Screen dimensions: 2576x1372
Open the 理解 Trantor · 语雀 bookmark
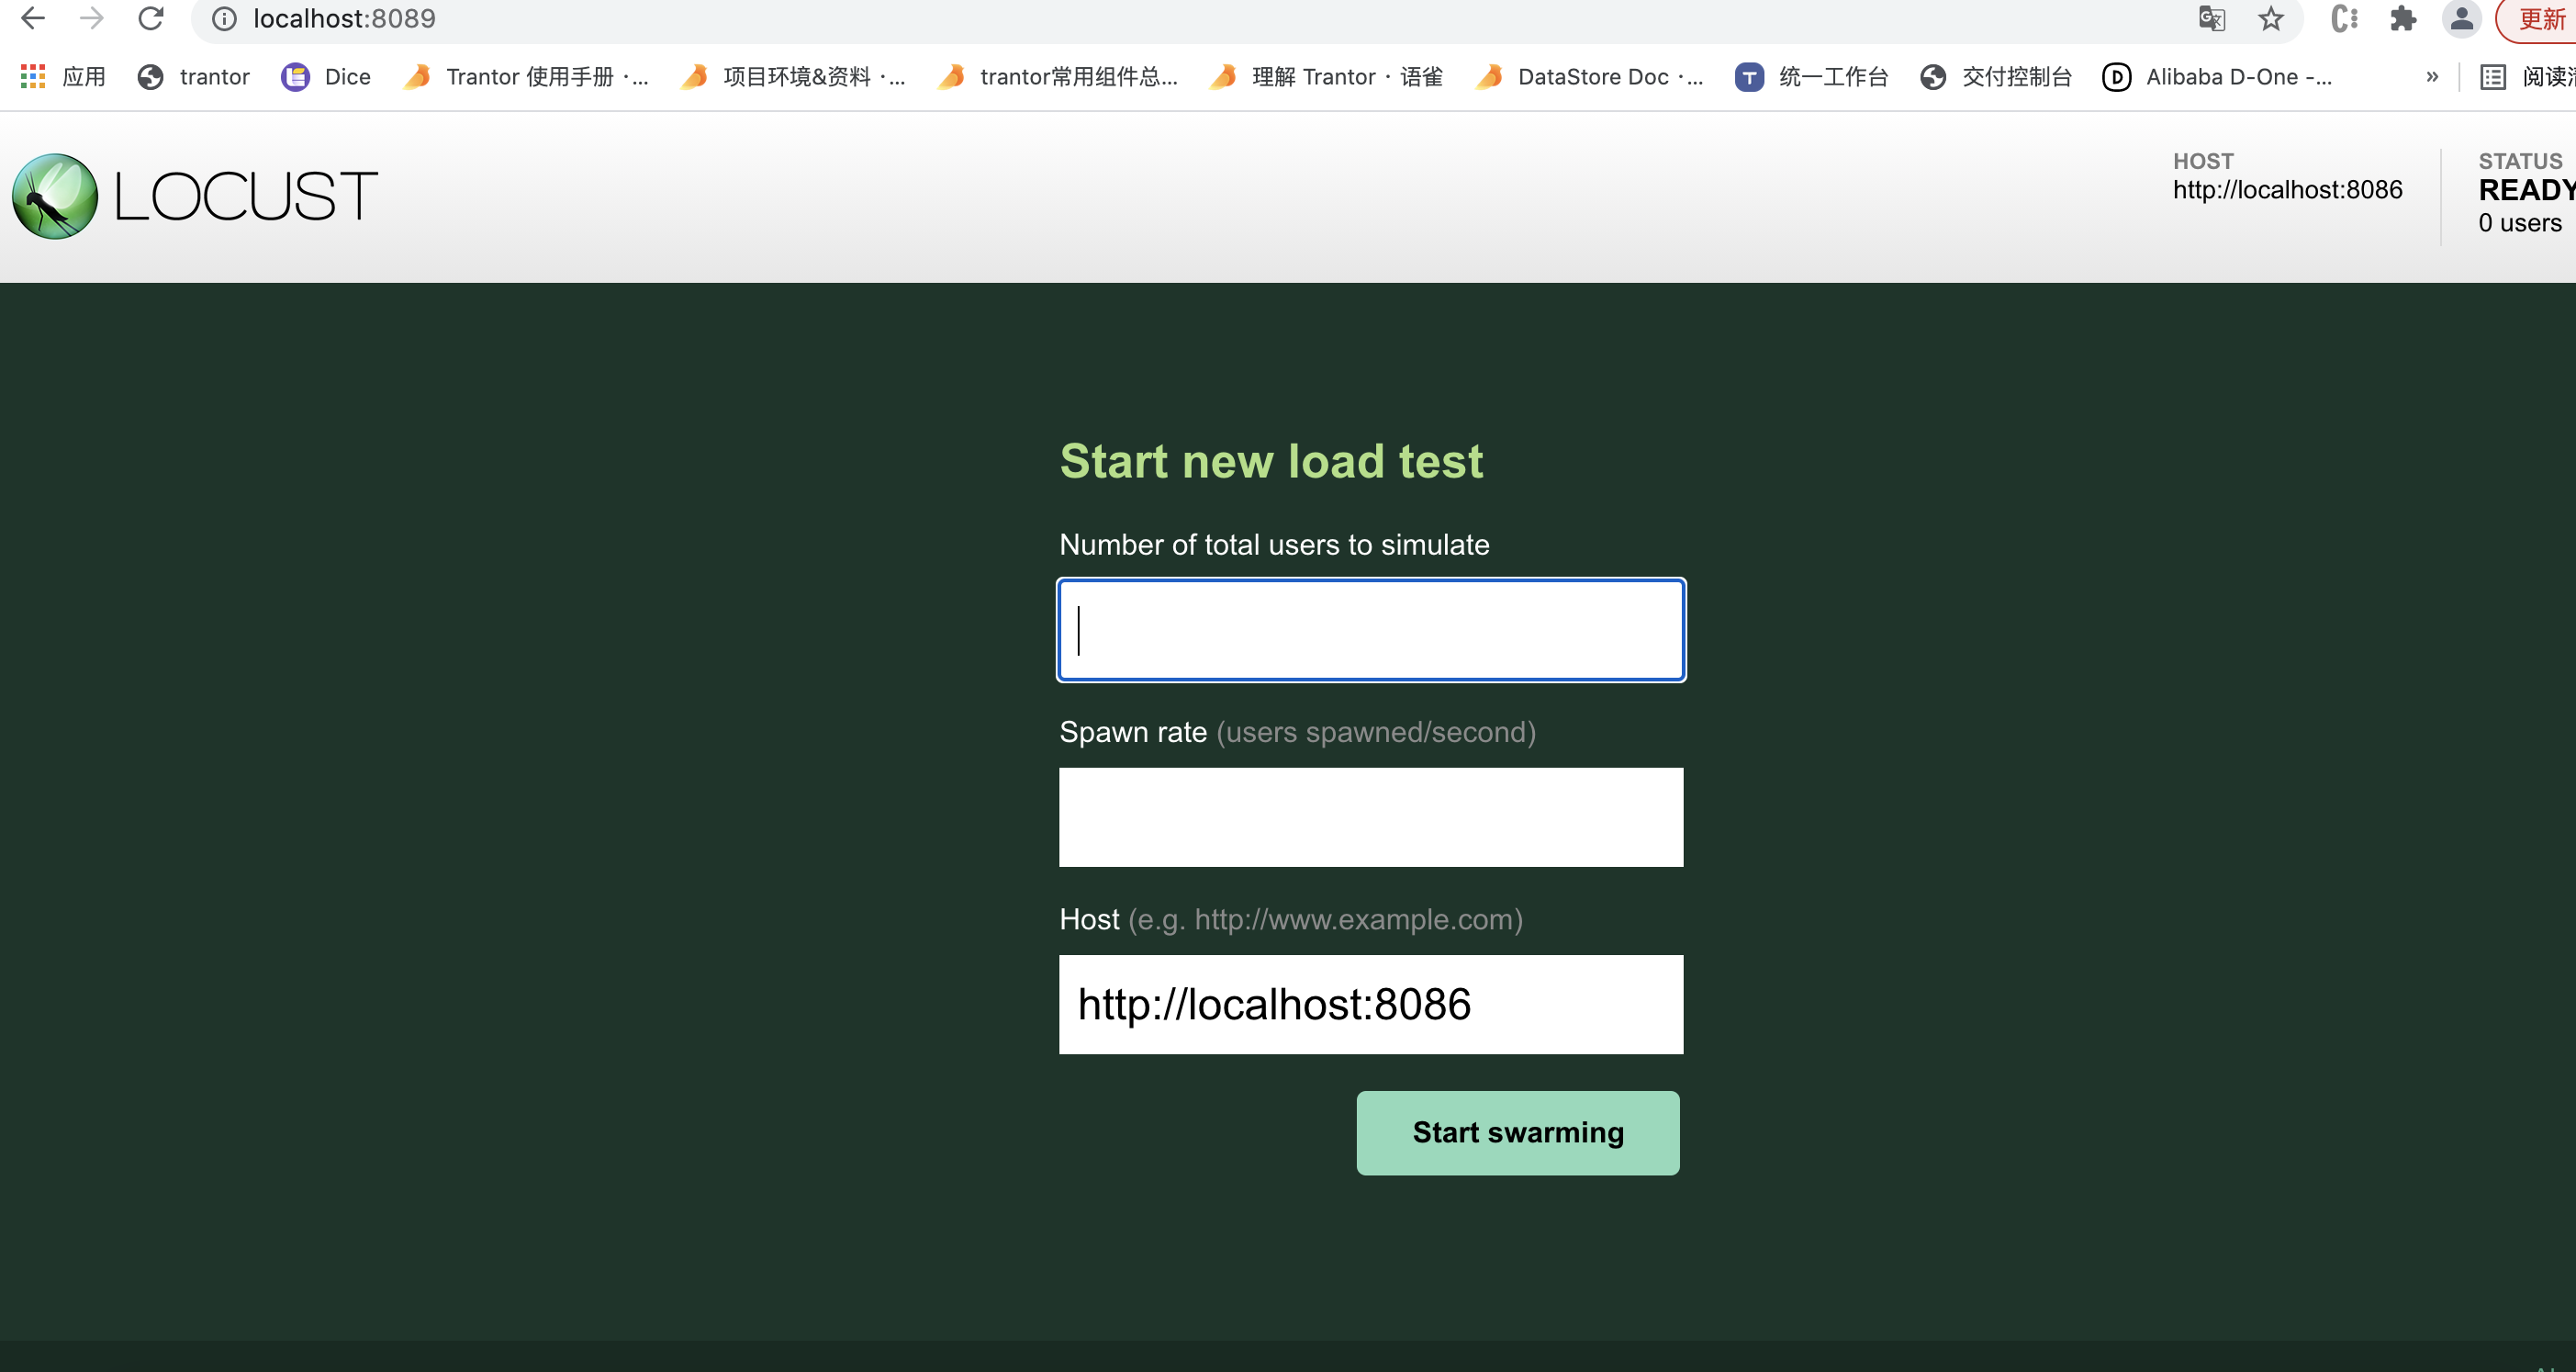1326,77
